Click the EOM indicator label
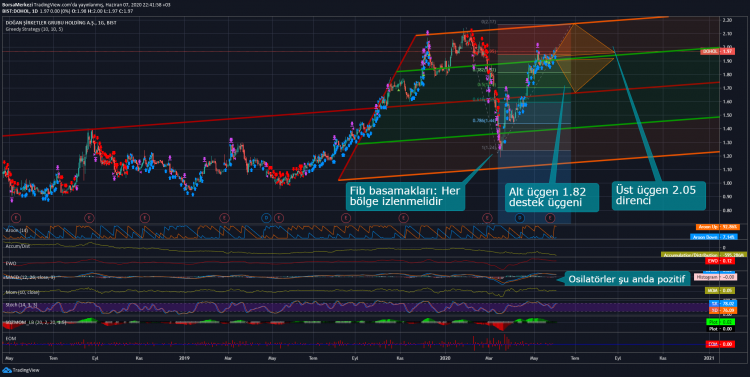750x377 pixels. pyautogui.click(x=11, y=338)
